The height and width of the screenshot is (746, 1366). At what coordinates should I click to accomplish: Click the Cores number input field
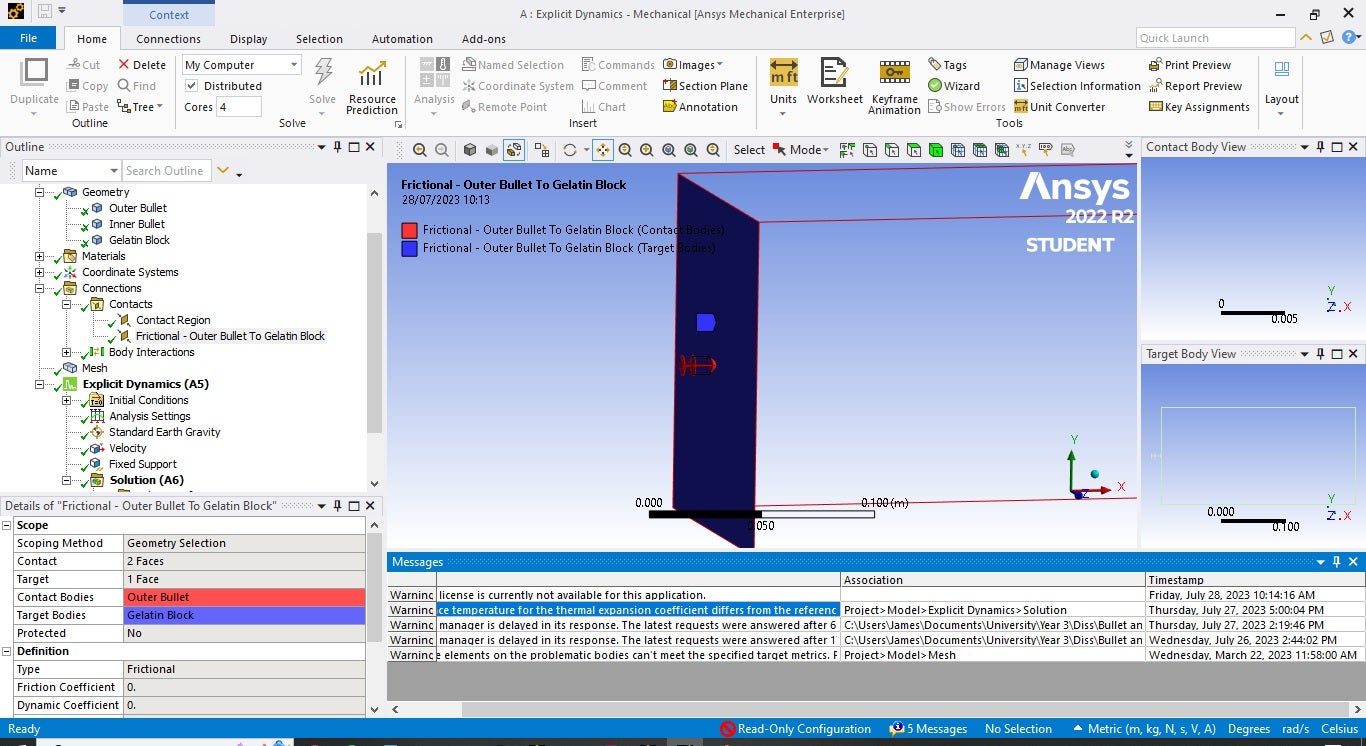(238, 107)
